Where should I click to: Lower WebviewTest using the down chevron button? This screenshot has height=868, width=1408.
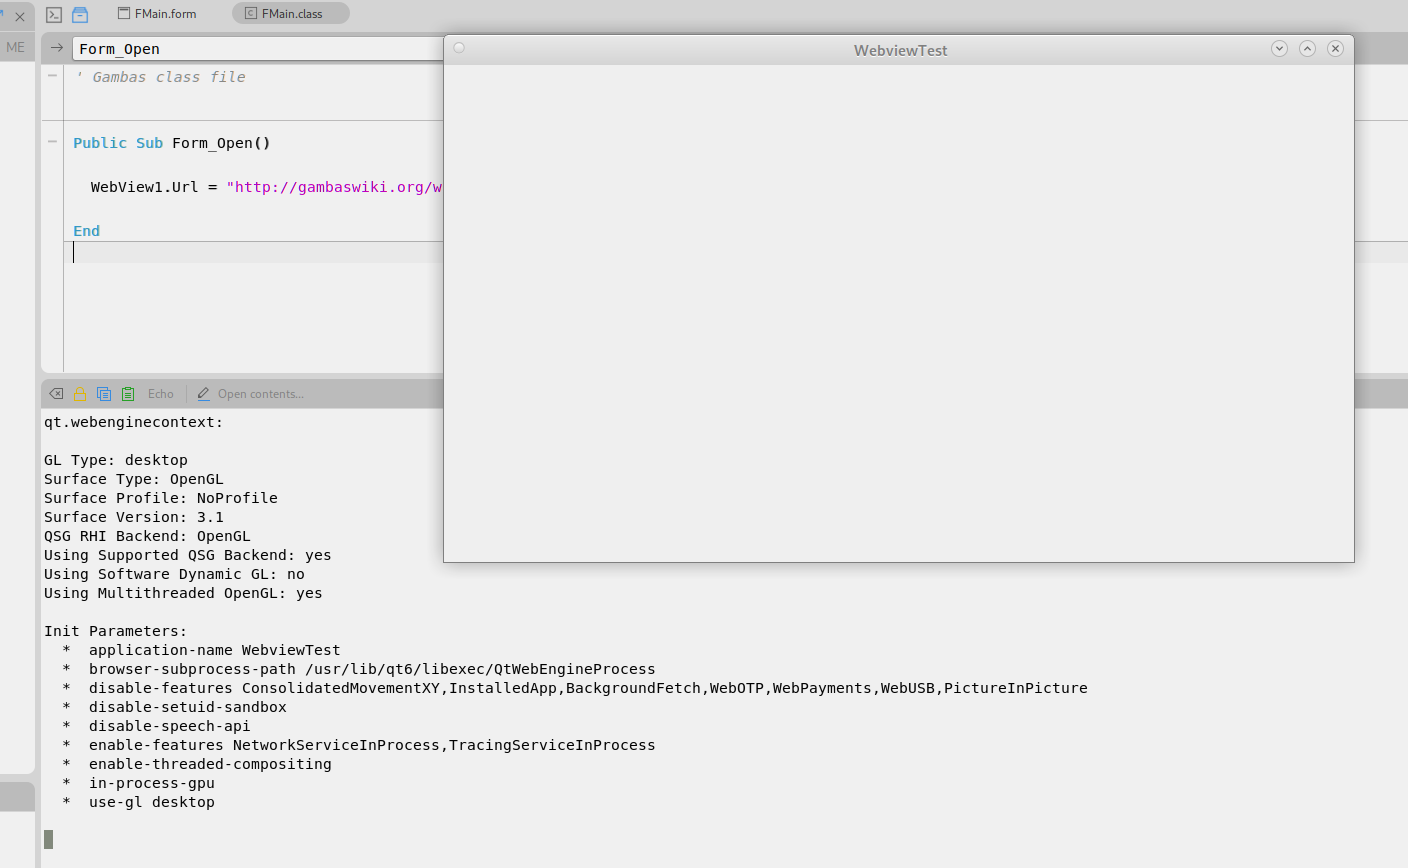pos(1279,47)
